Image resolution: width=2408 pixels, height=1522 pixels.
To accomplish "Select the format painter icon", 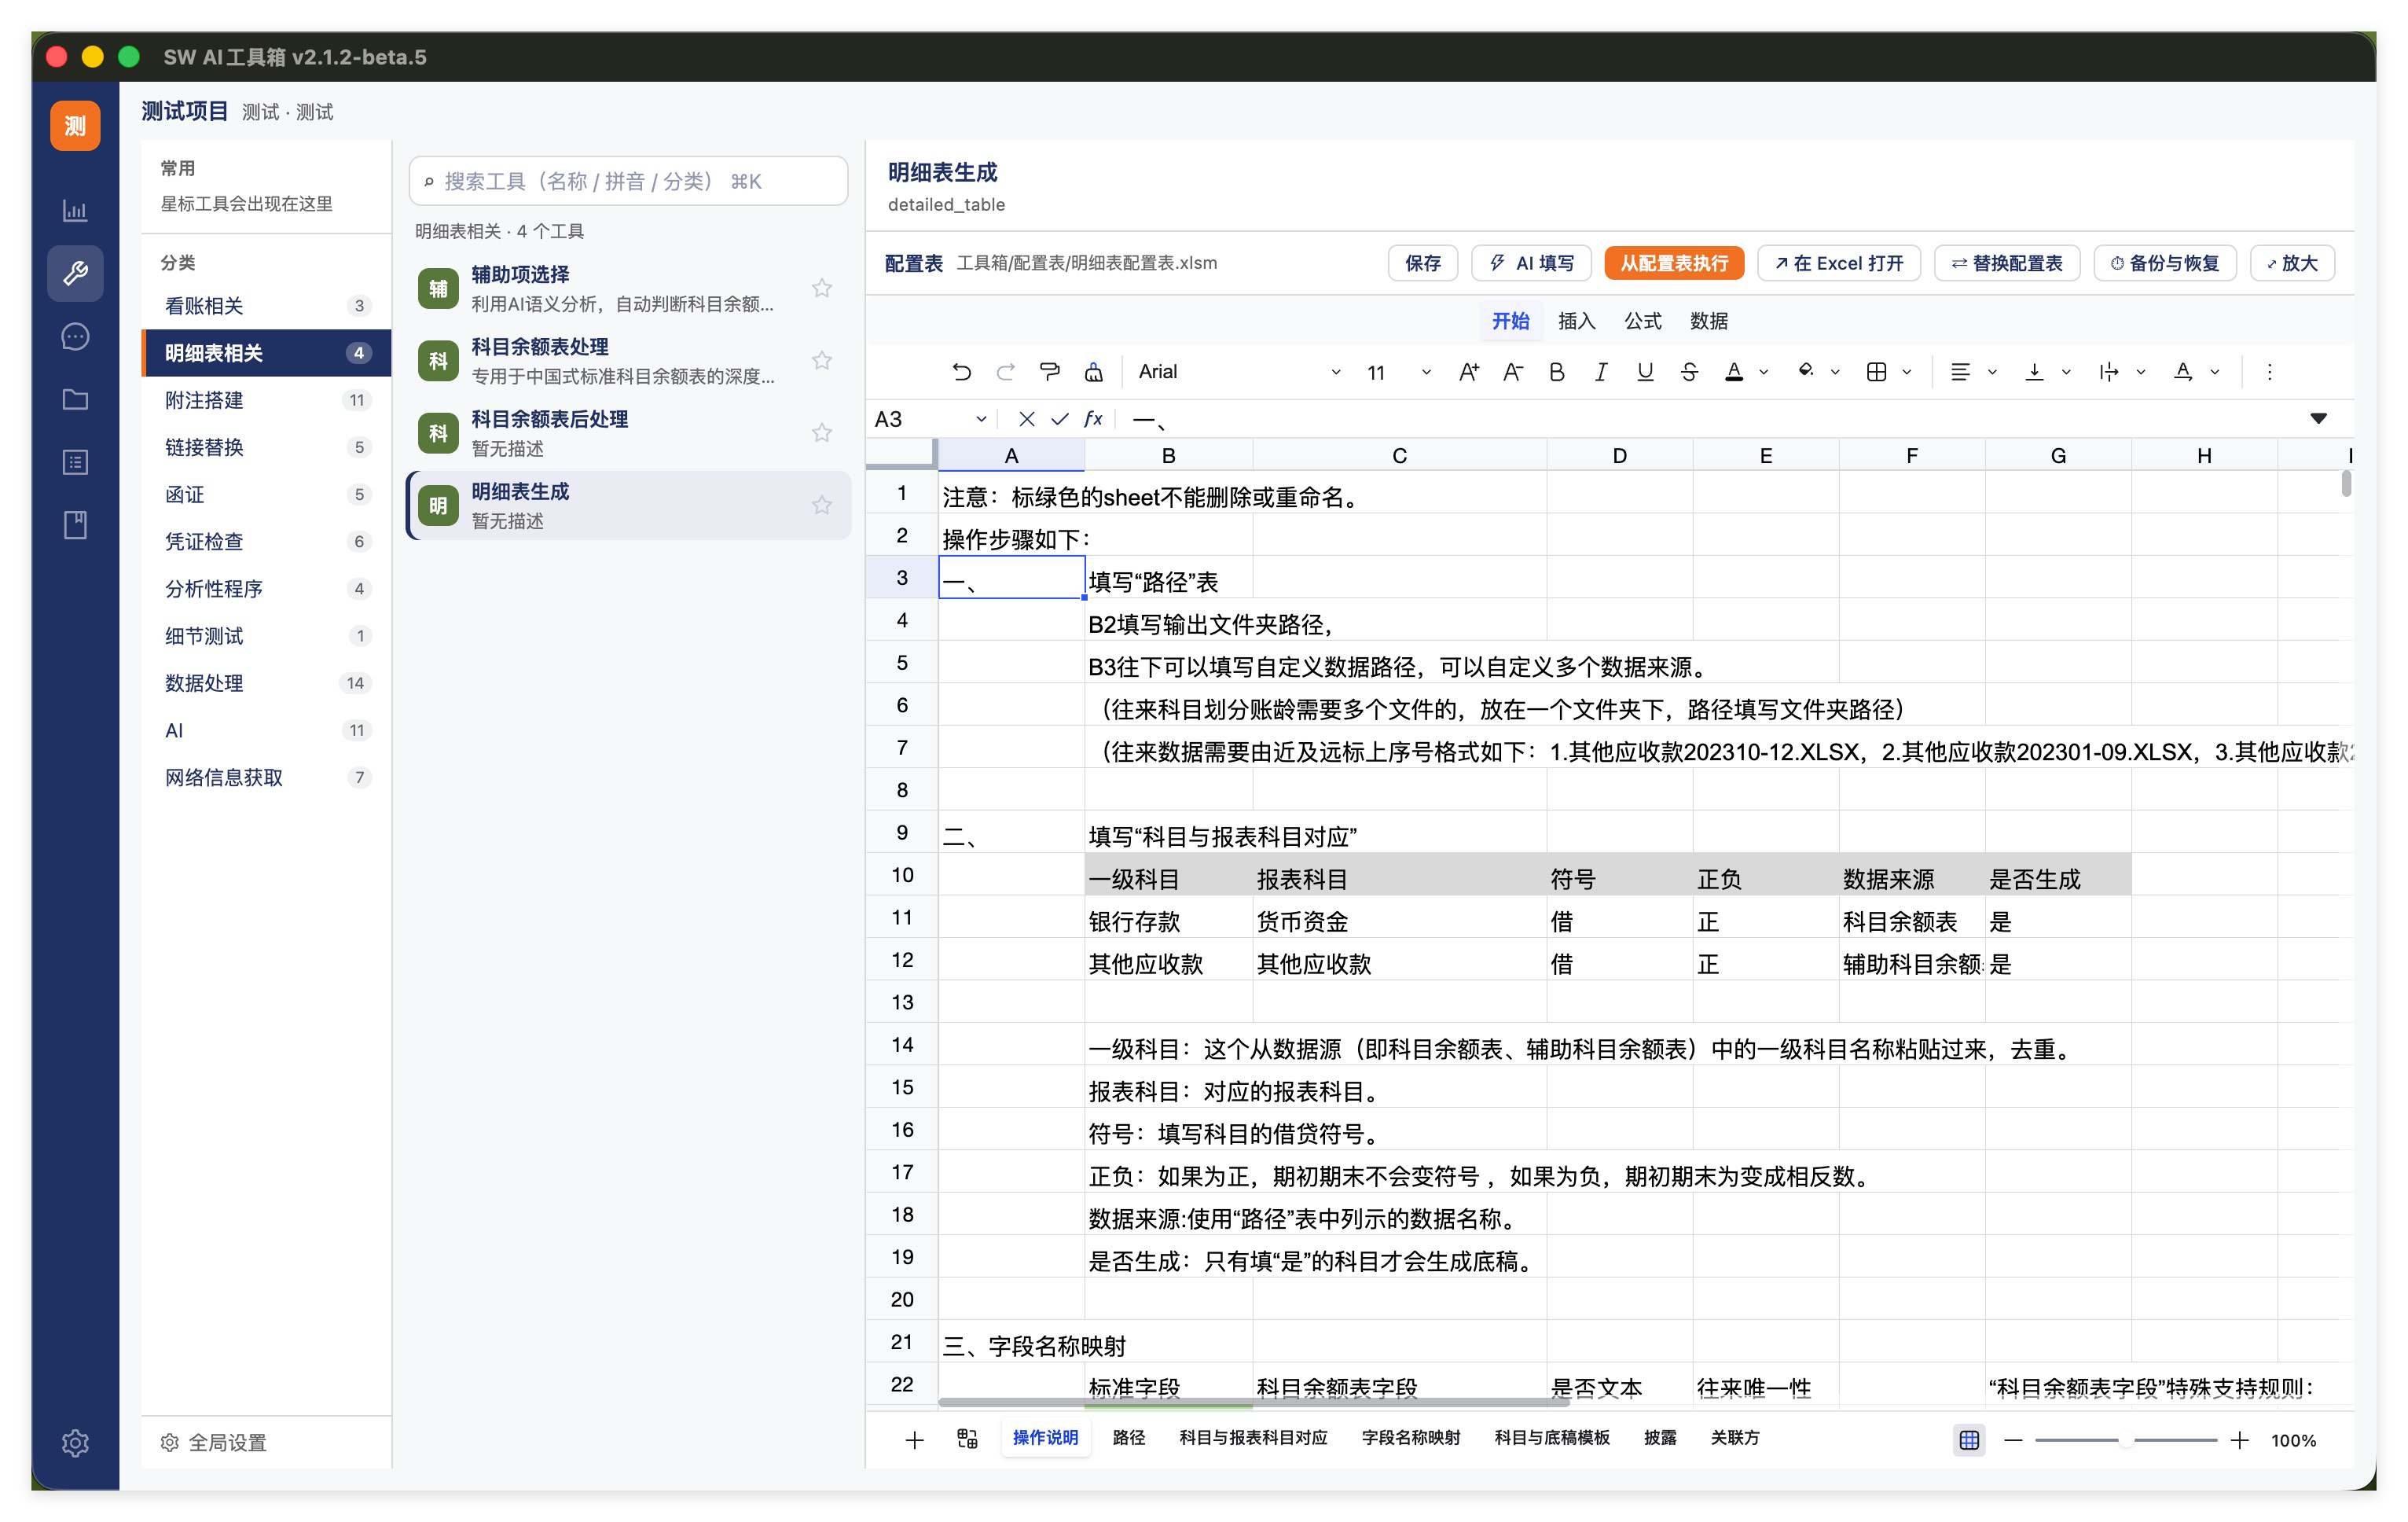I will (1049, 372).
